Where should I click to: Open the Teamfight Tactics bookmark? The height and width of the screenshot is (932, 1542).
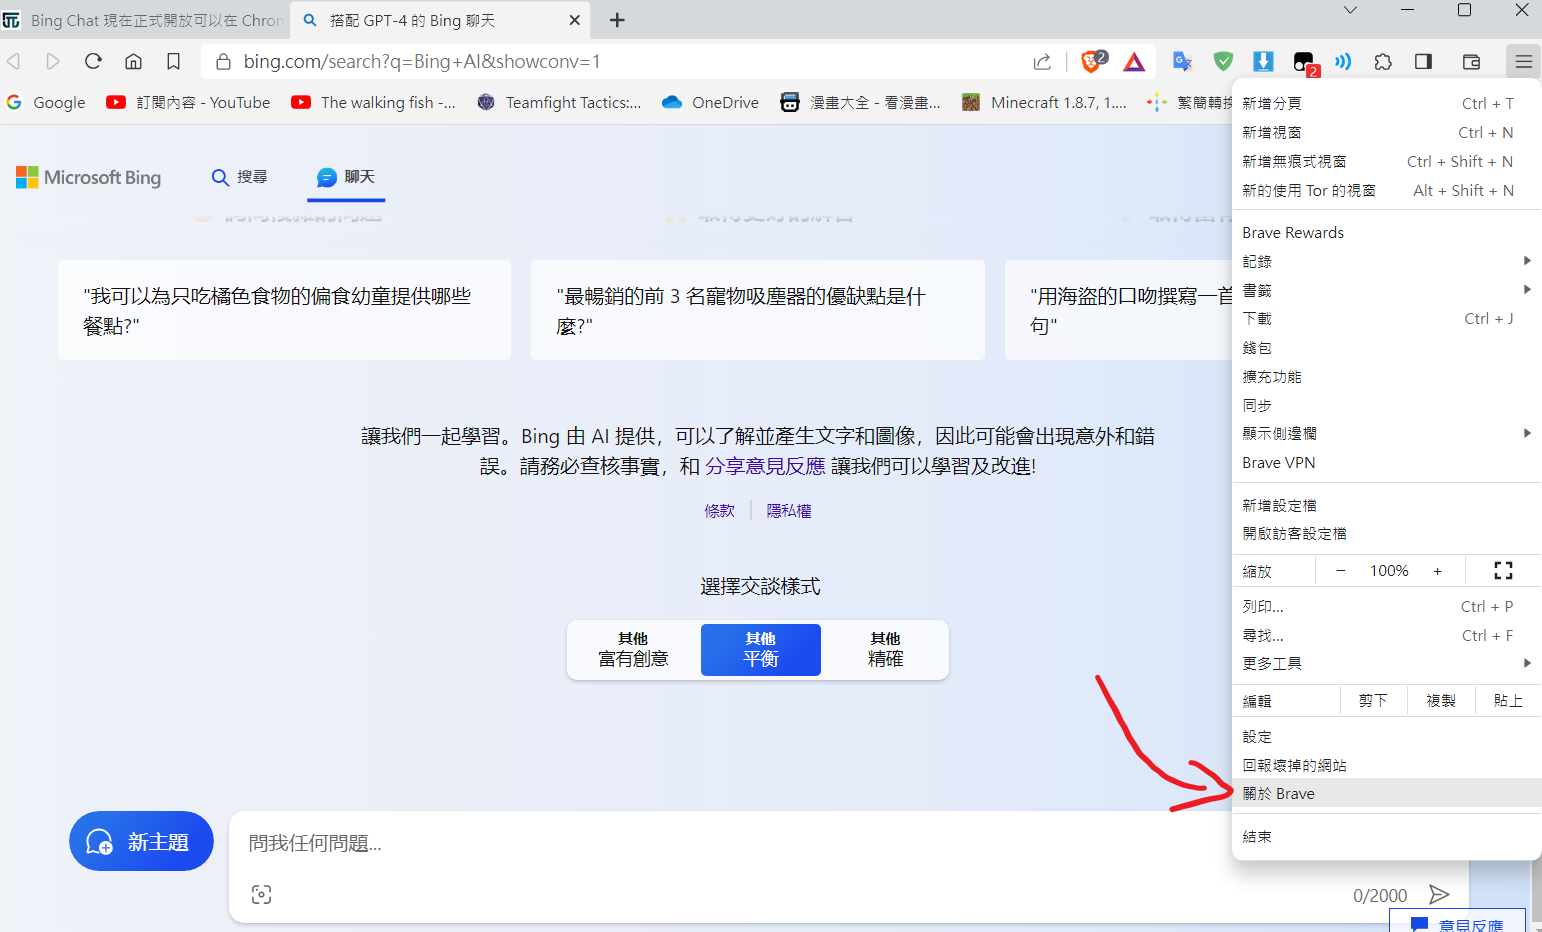[559, 102]
